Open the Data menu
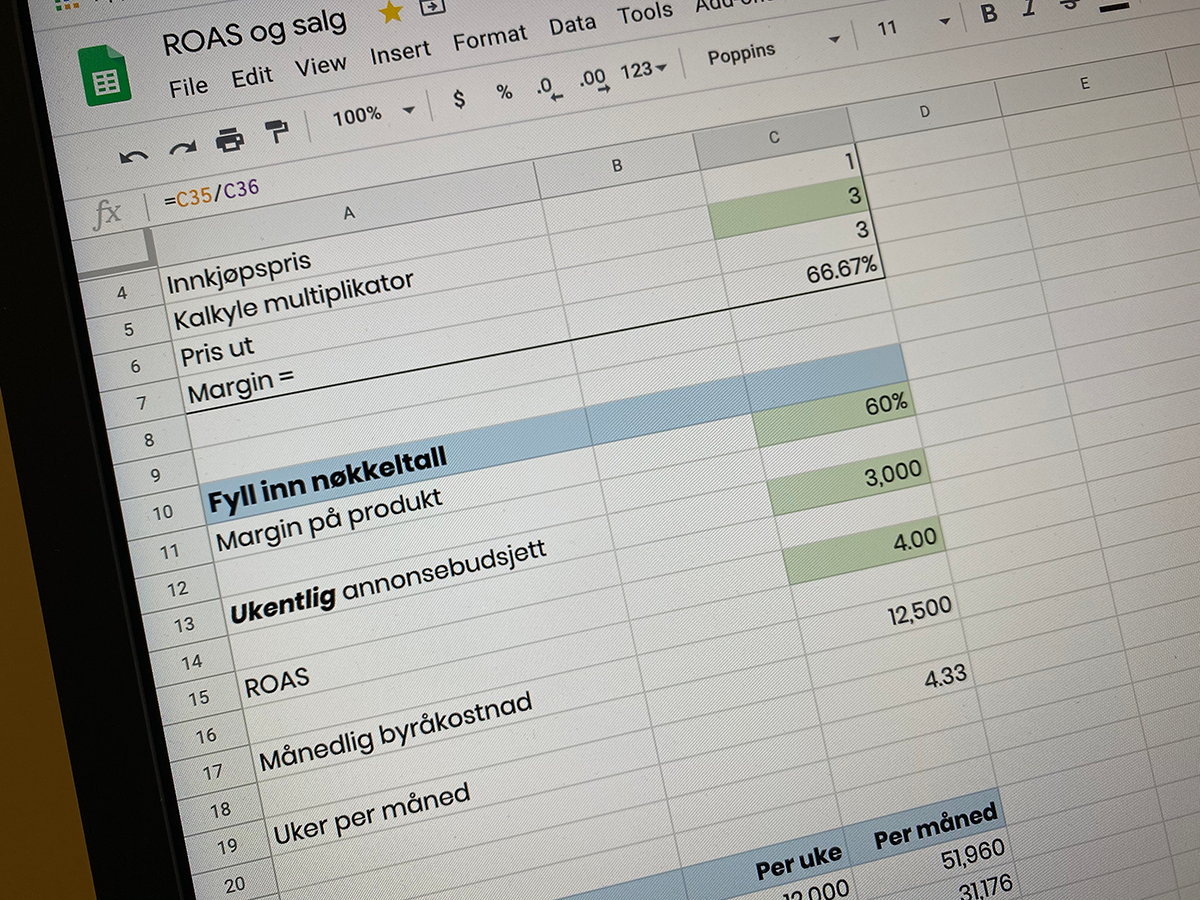Screen dimensions: 1200x900 [x=572, y=24]
